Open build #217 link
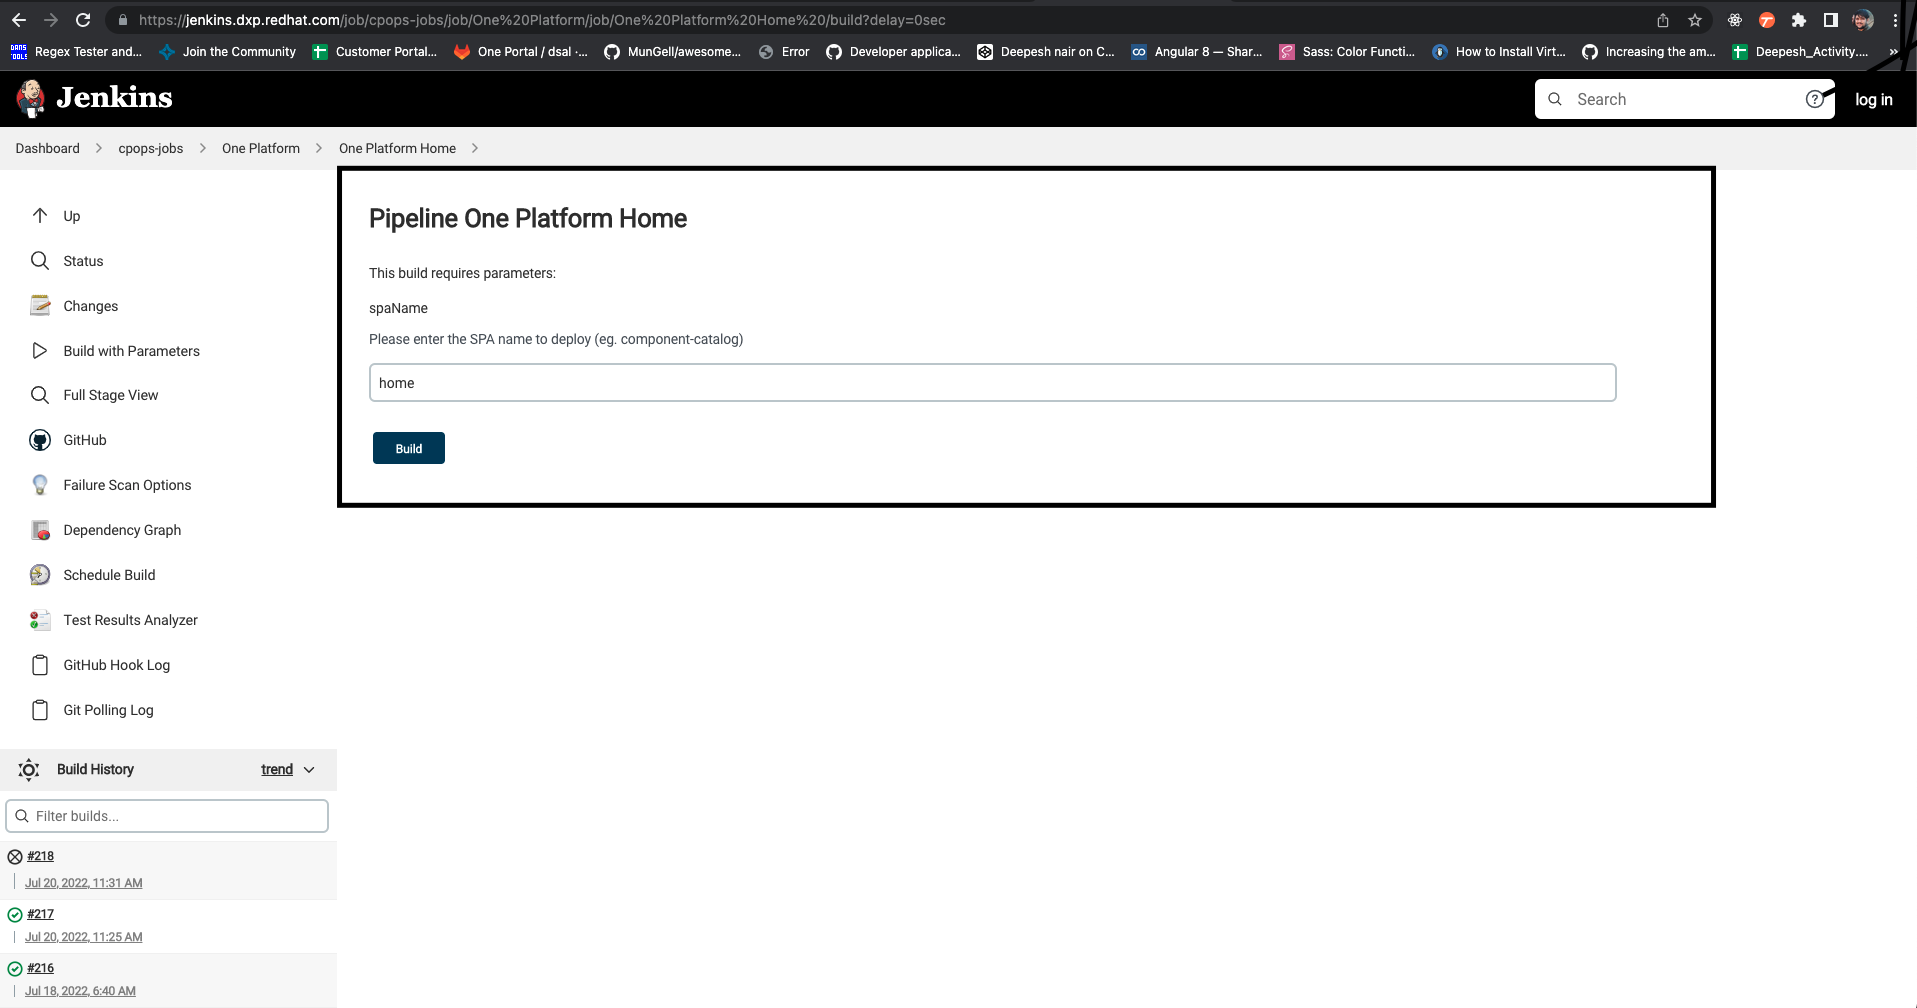This screenshot has height=1008, width=1917. pyautogui.click(x=41, y=914)
